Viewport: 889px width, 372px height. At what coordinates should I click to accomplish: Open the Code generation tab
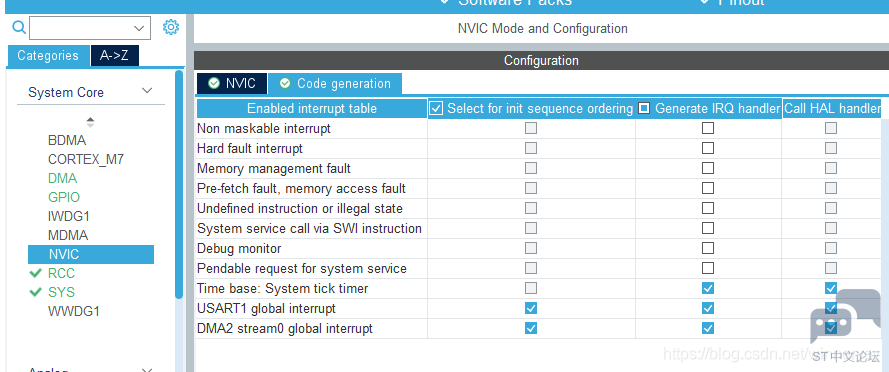(x=335, y=83)
